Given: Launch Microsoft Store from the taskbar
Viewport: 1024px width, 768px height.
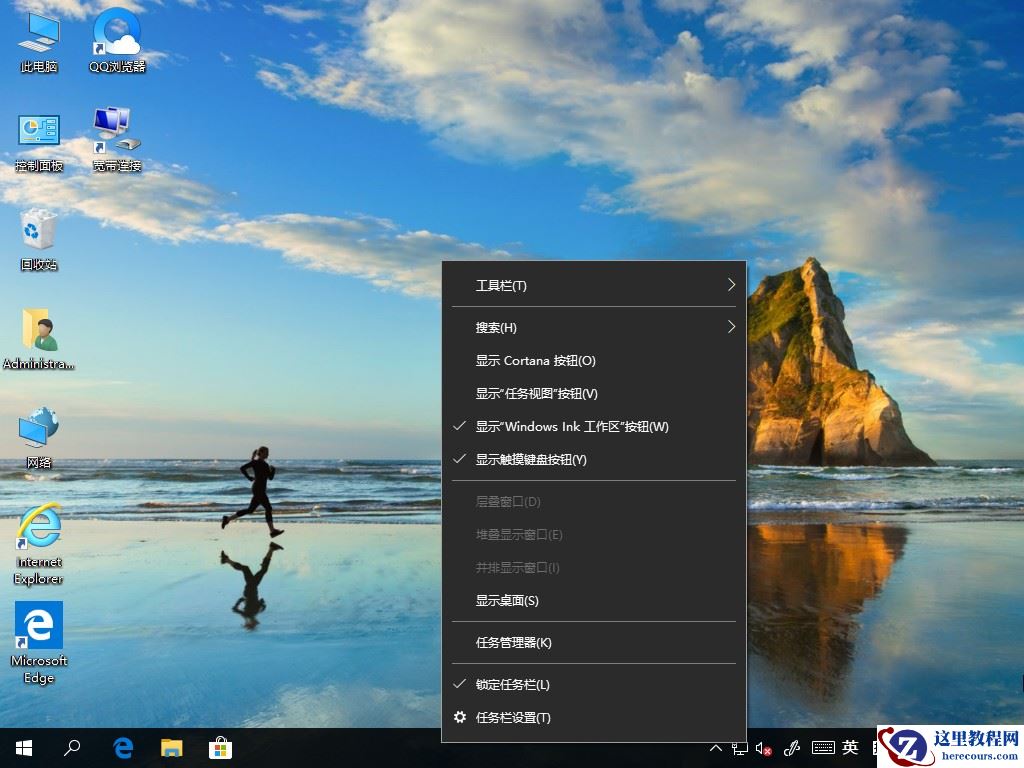Looking at the screenshot, I should pos(220,748).
